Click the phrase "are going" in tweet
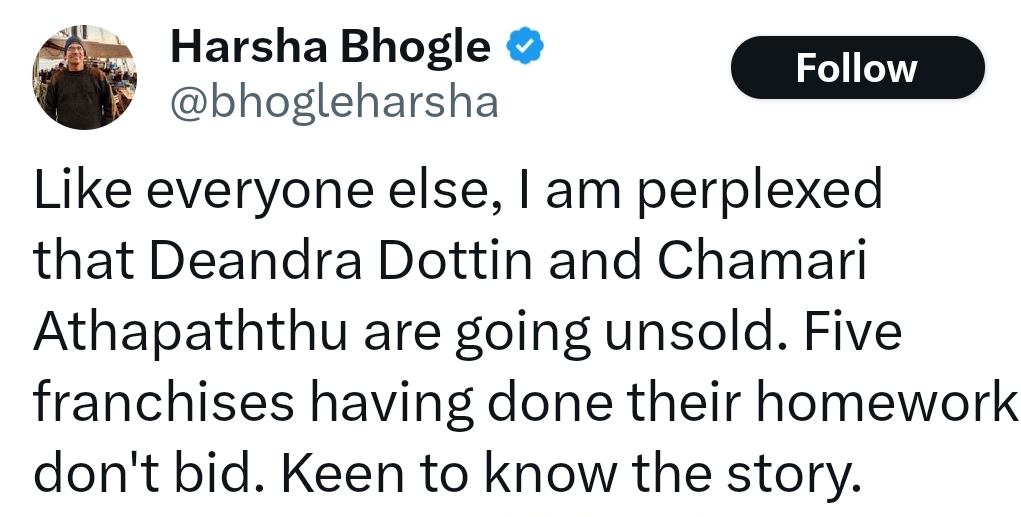Viewport: 1021px width, 517px height. pyautogui.click(x=477, y=333)
